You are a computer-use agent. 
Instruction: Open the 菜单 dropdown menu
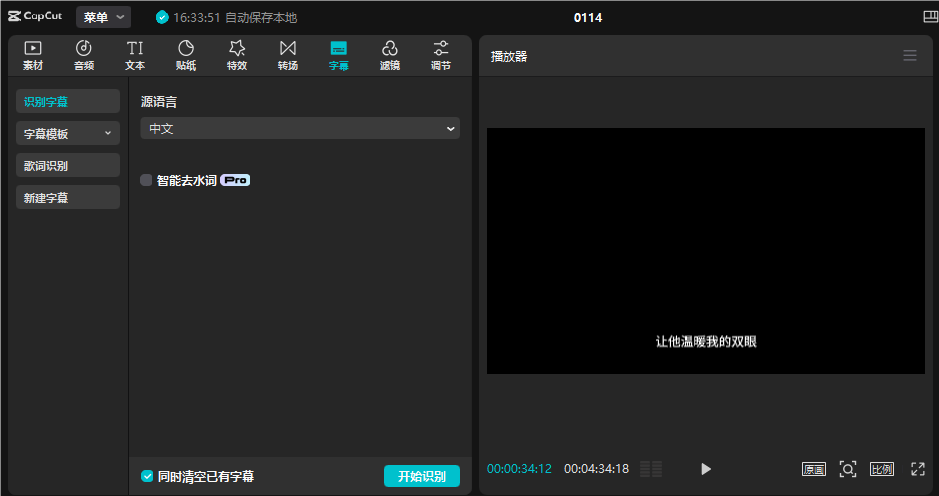tap(103, 17)
